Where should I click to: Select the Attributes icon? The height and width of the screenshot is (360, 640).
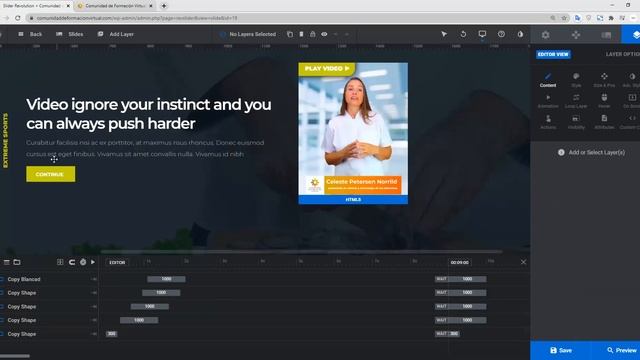(604, 122)
